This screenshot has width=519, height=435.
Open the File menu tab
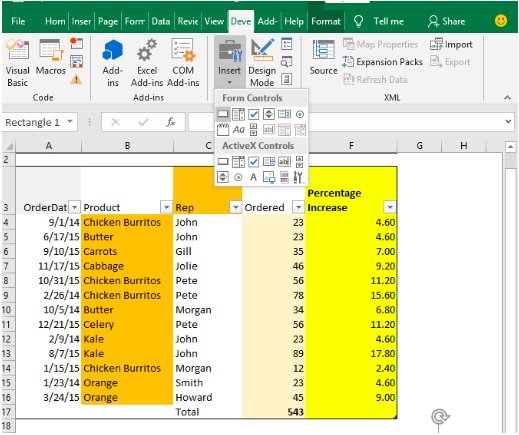[18, 22]
